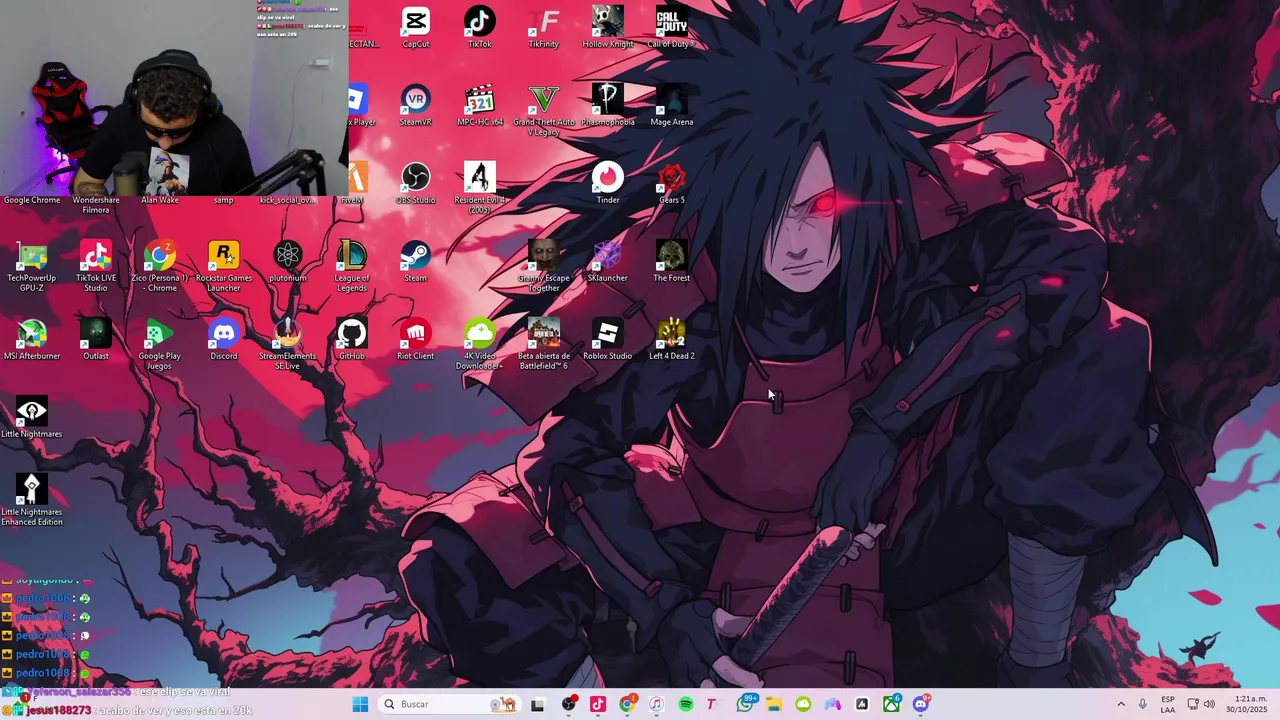Switch to Chrome on the taskbar
1280x720 pixels.
click(x=627, y=704)
